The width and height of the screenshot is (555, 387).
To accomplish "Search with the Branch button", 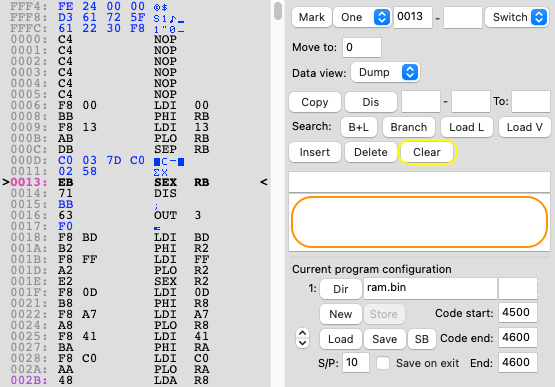I will coord(408,127).
